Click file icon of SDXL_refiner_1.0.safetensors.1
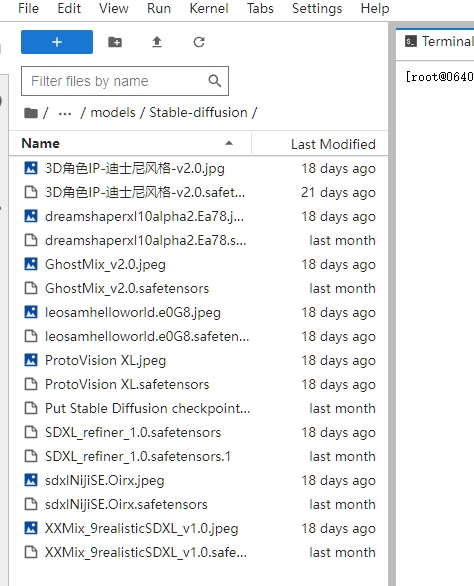Screen dimensions: 474x586 [31, 456]
